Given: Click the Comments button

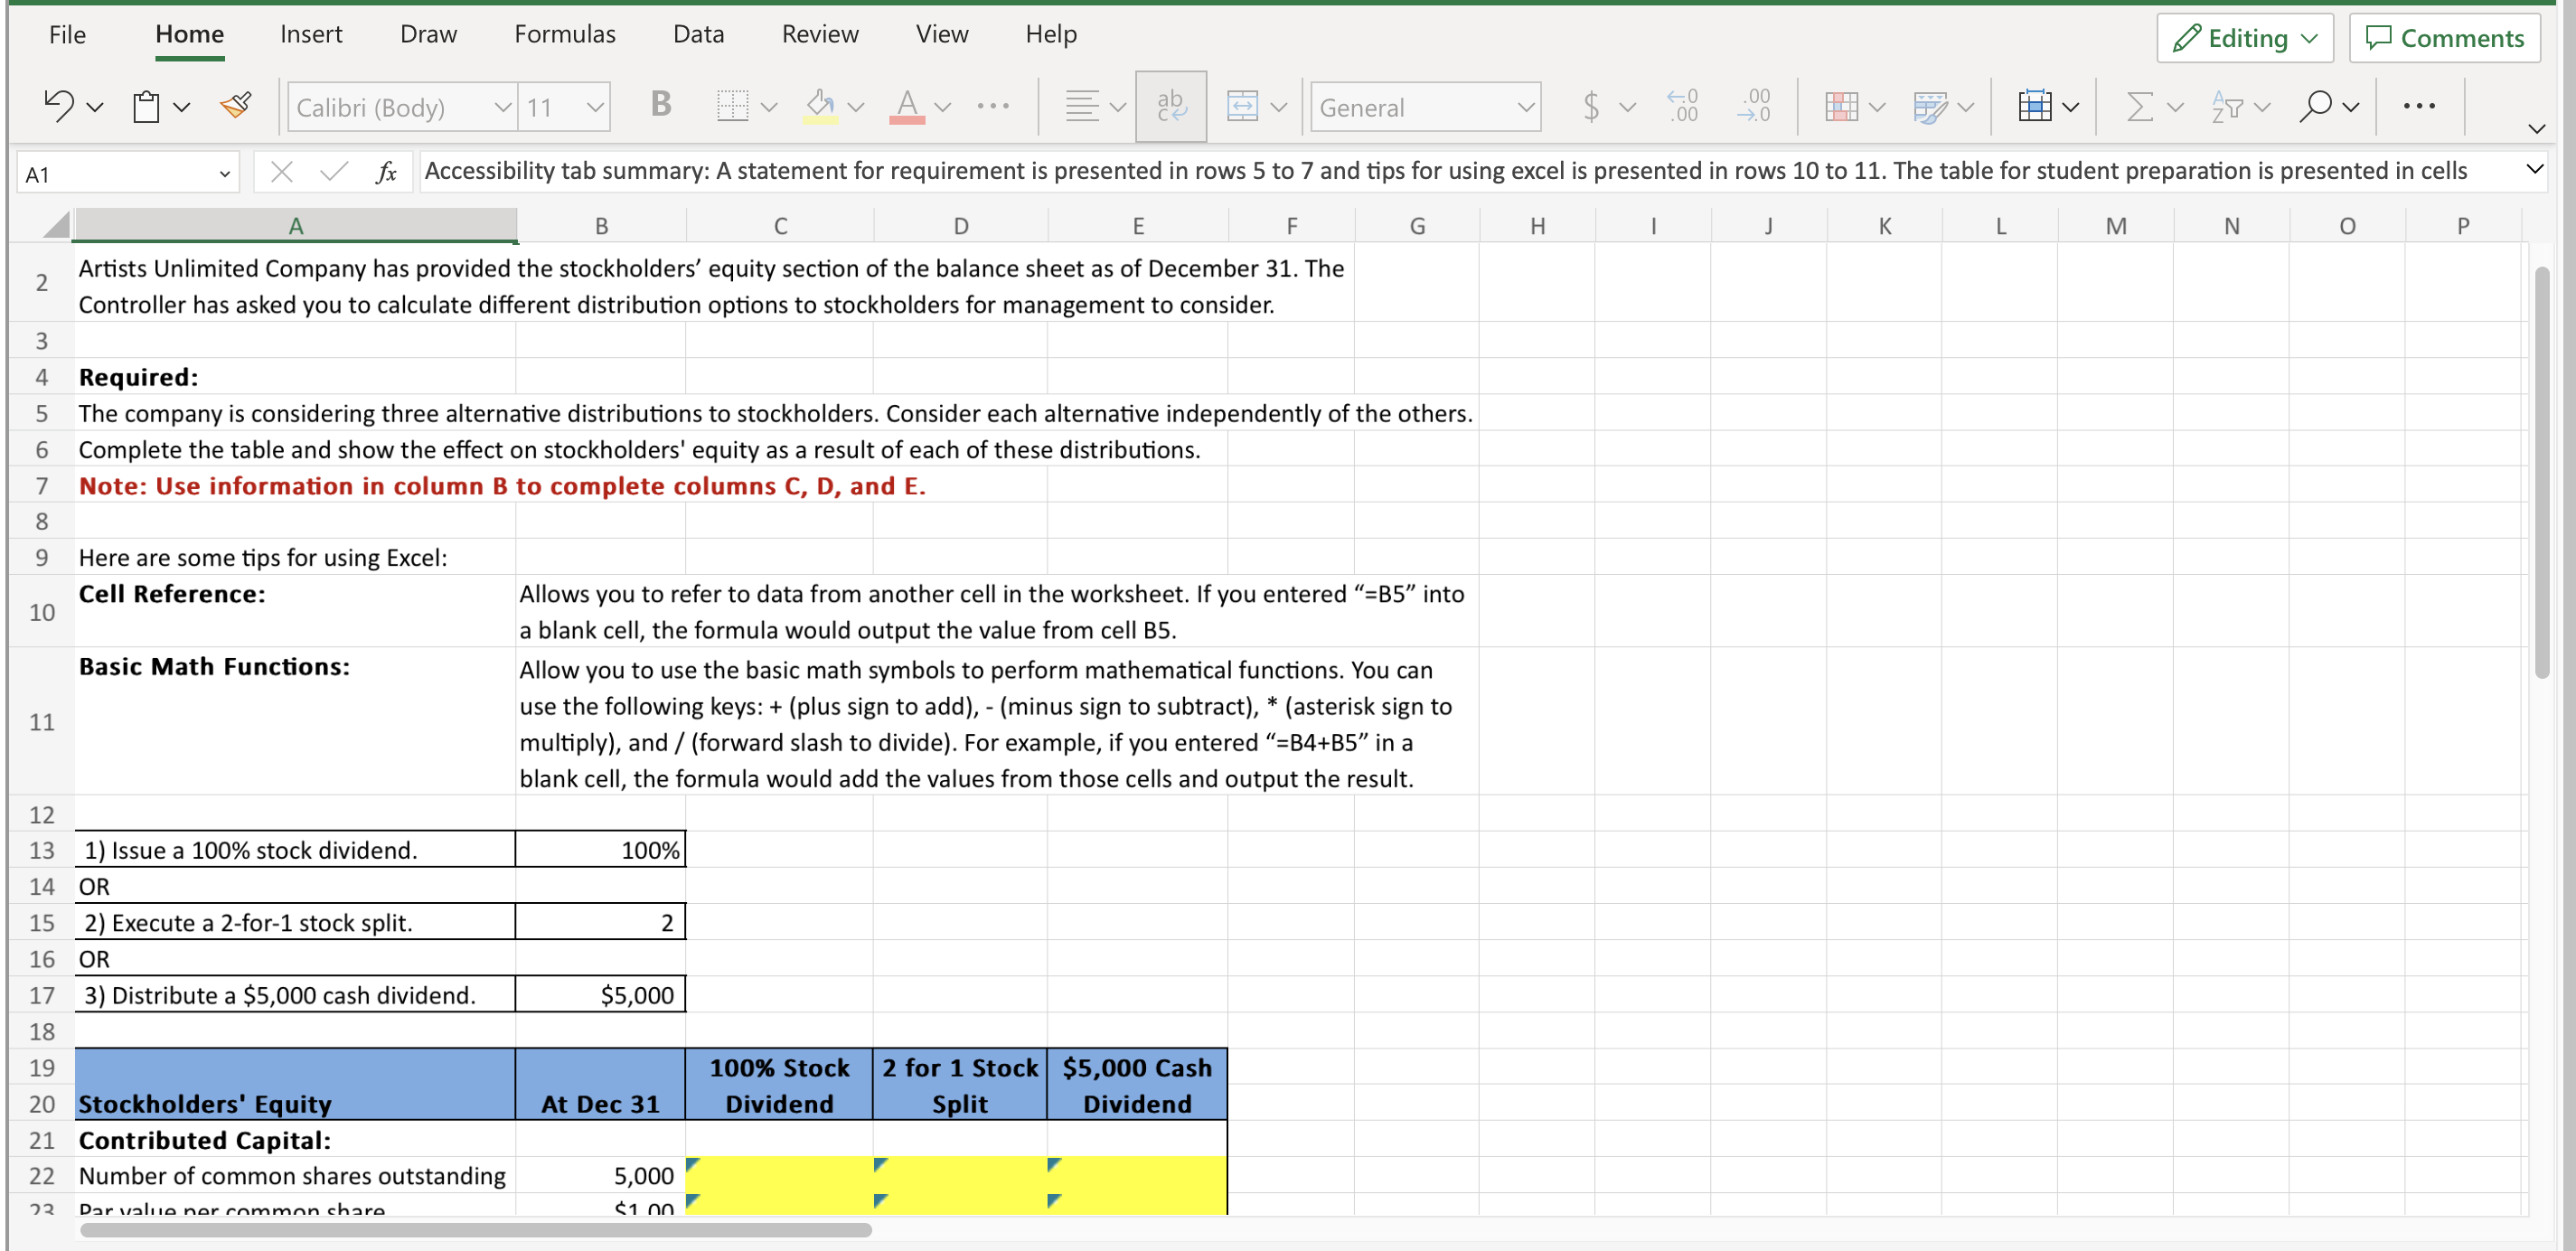Looking at the screenshot, I should pos(2444,38).
